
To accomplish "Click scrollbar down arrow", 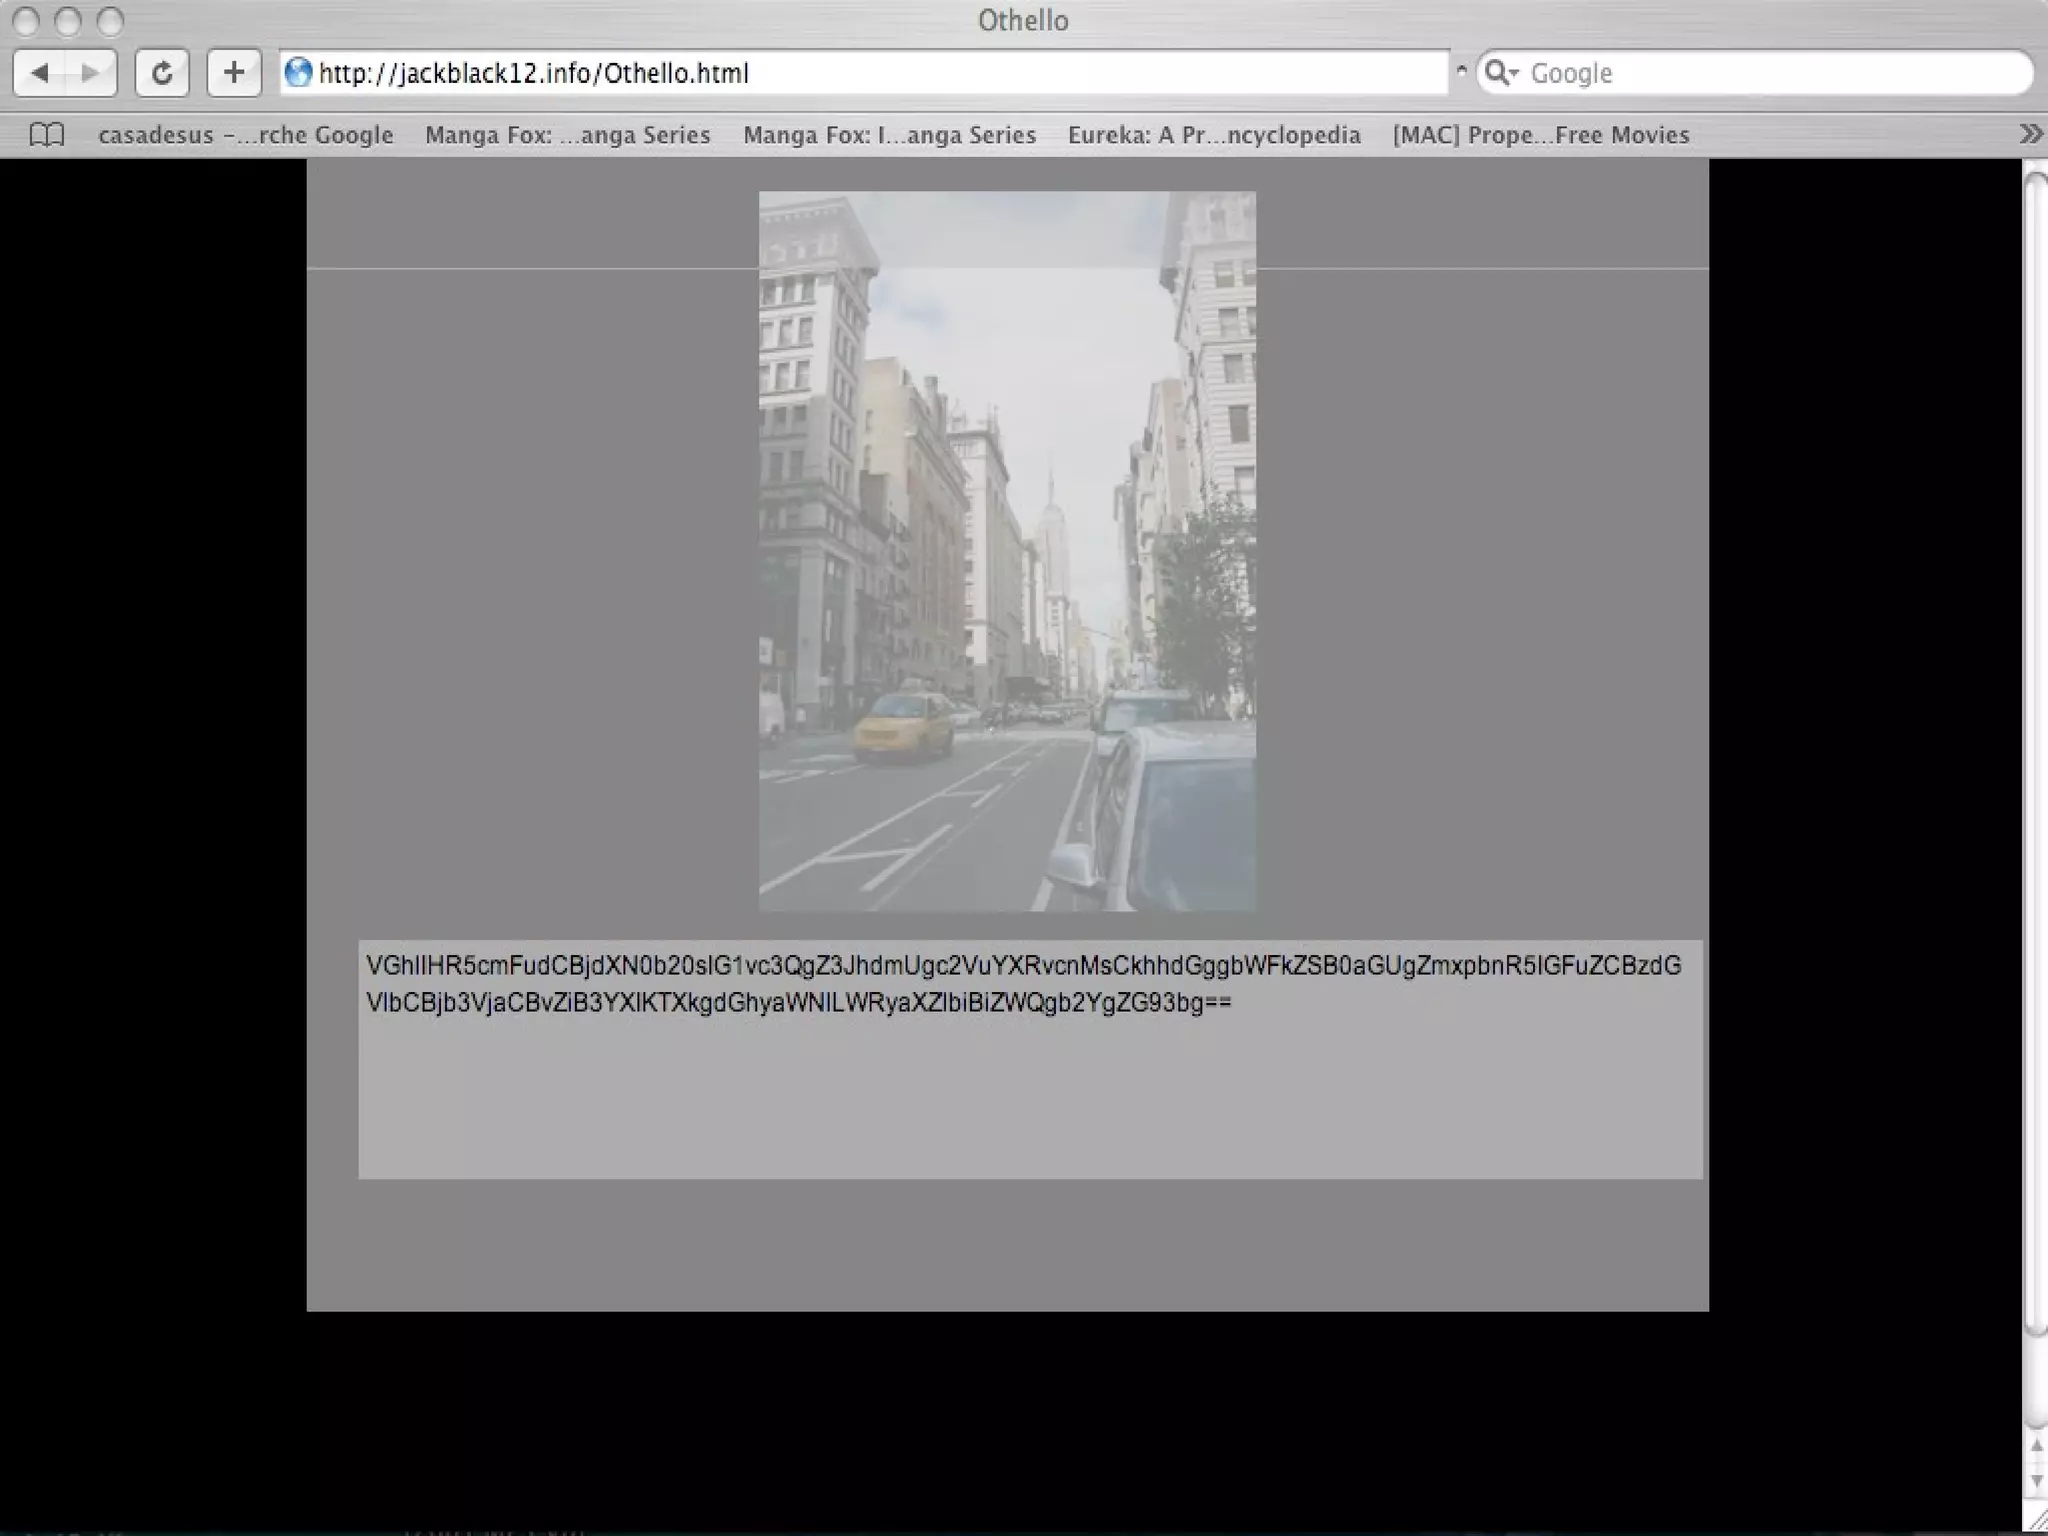I will coord(2036,1481).
